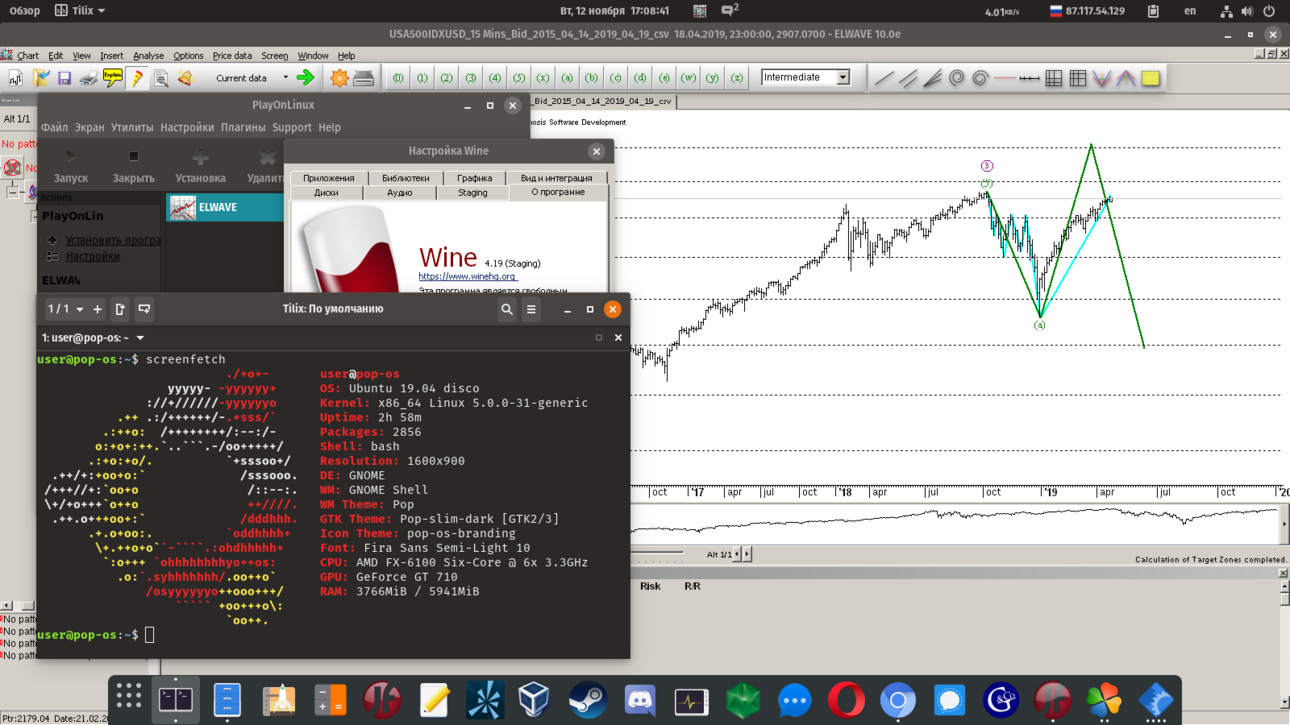Viewport: 1290px width, 725px height.
Task: Switch to Графика tab in Wine settings
Action: coord(474,178)
